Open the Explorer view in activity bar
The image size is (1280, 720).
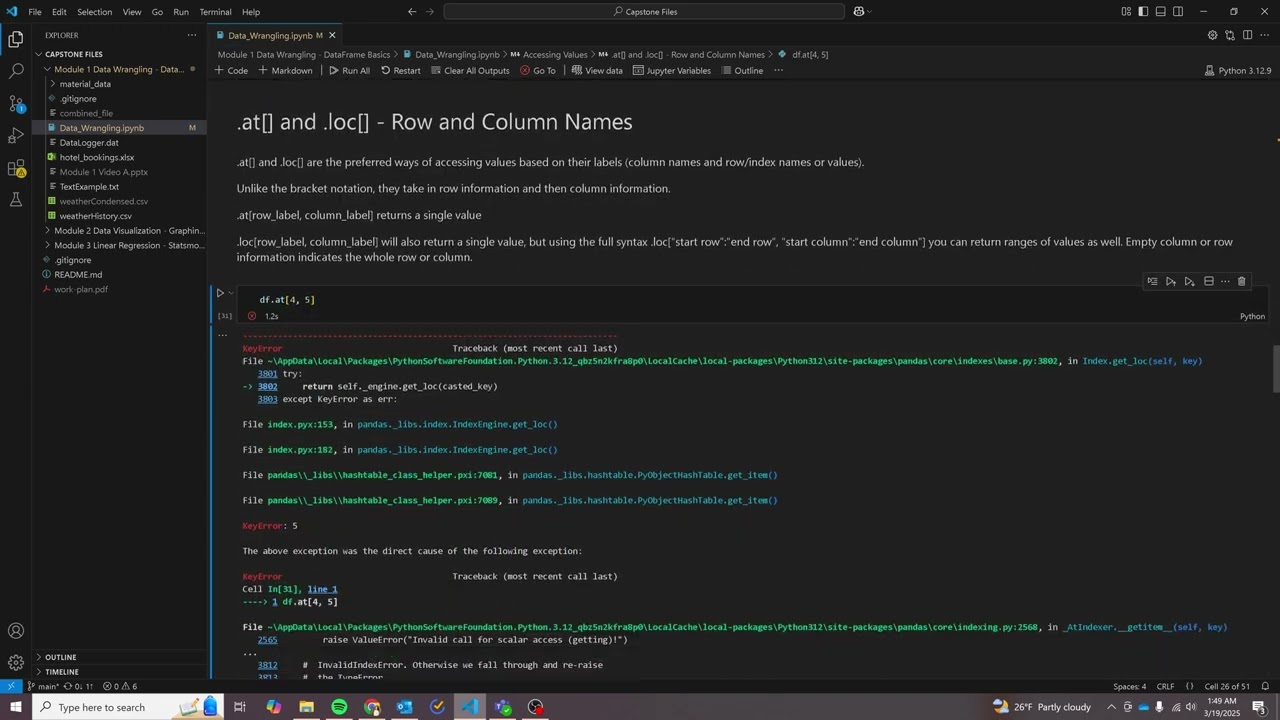(16, 40)
